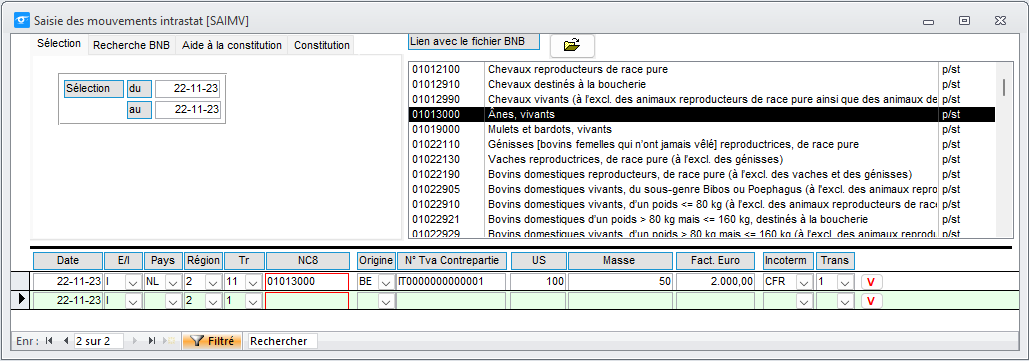Click the red V in second row
The image size is (1029, 361).
tap(872, 301)
